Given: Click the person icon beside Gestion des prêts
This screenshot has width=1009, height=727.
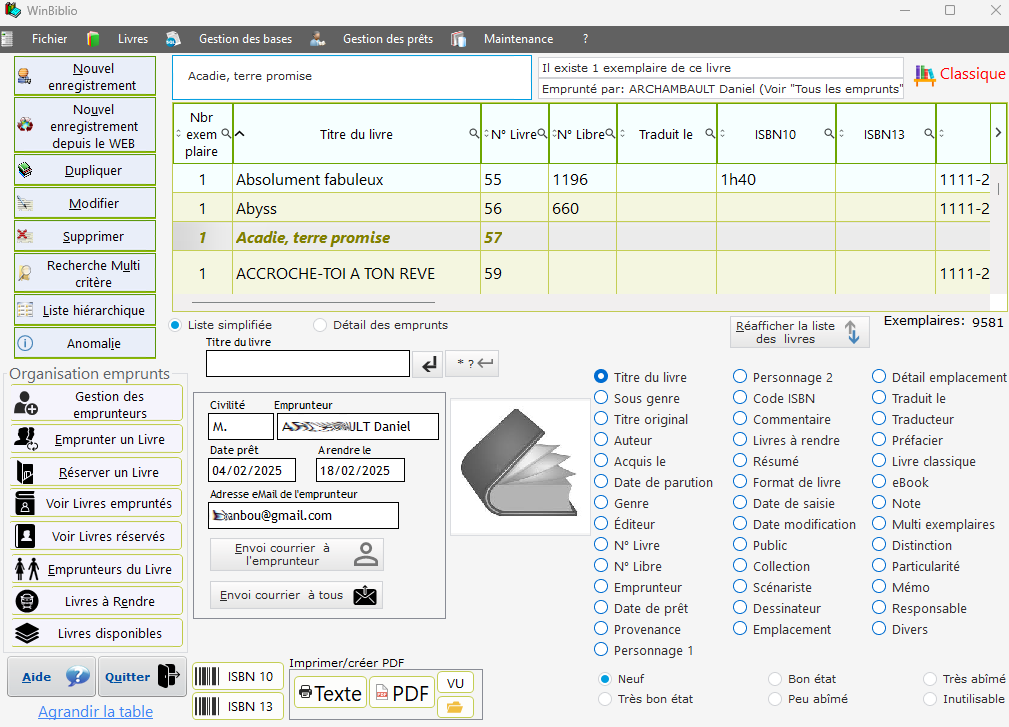Looking at the screenshot, I should click(x=317, y=39).
